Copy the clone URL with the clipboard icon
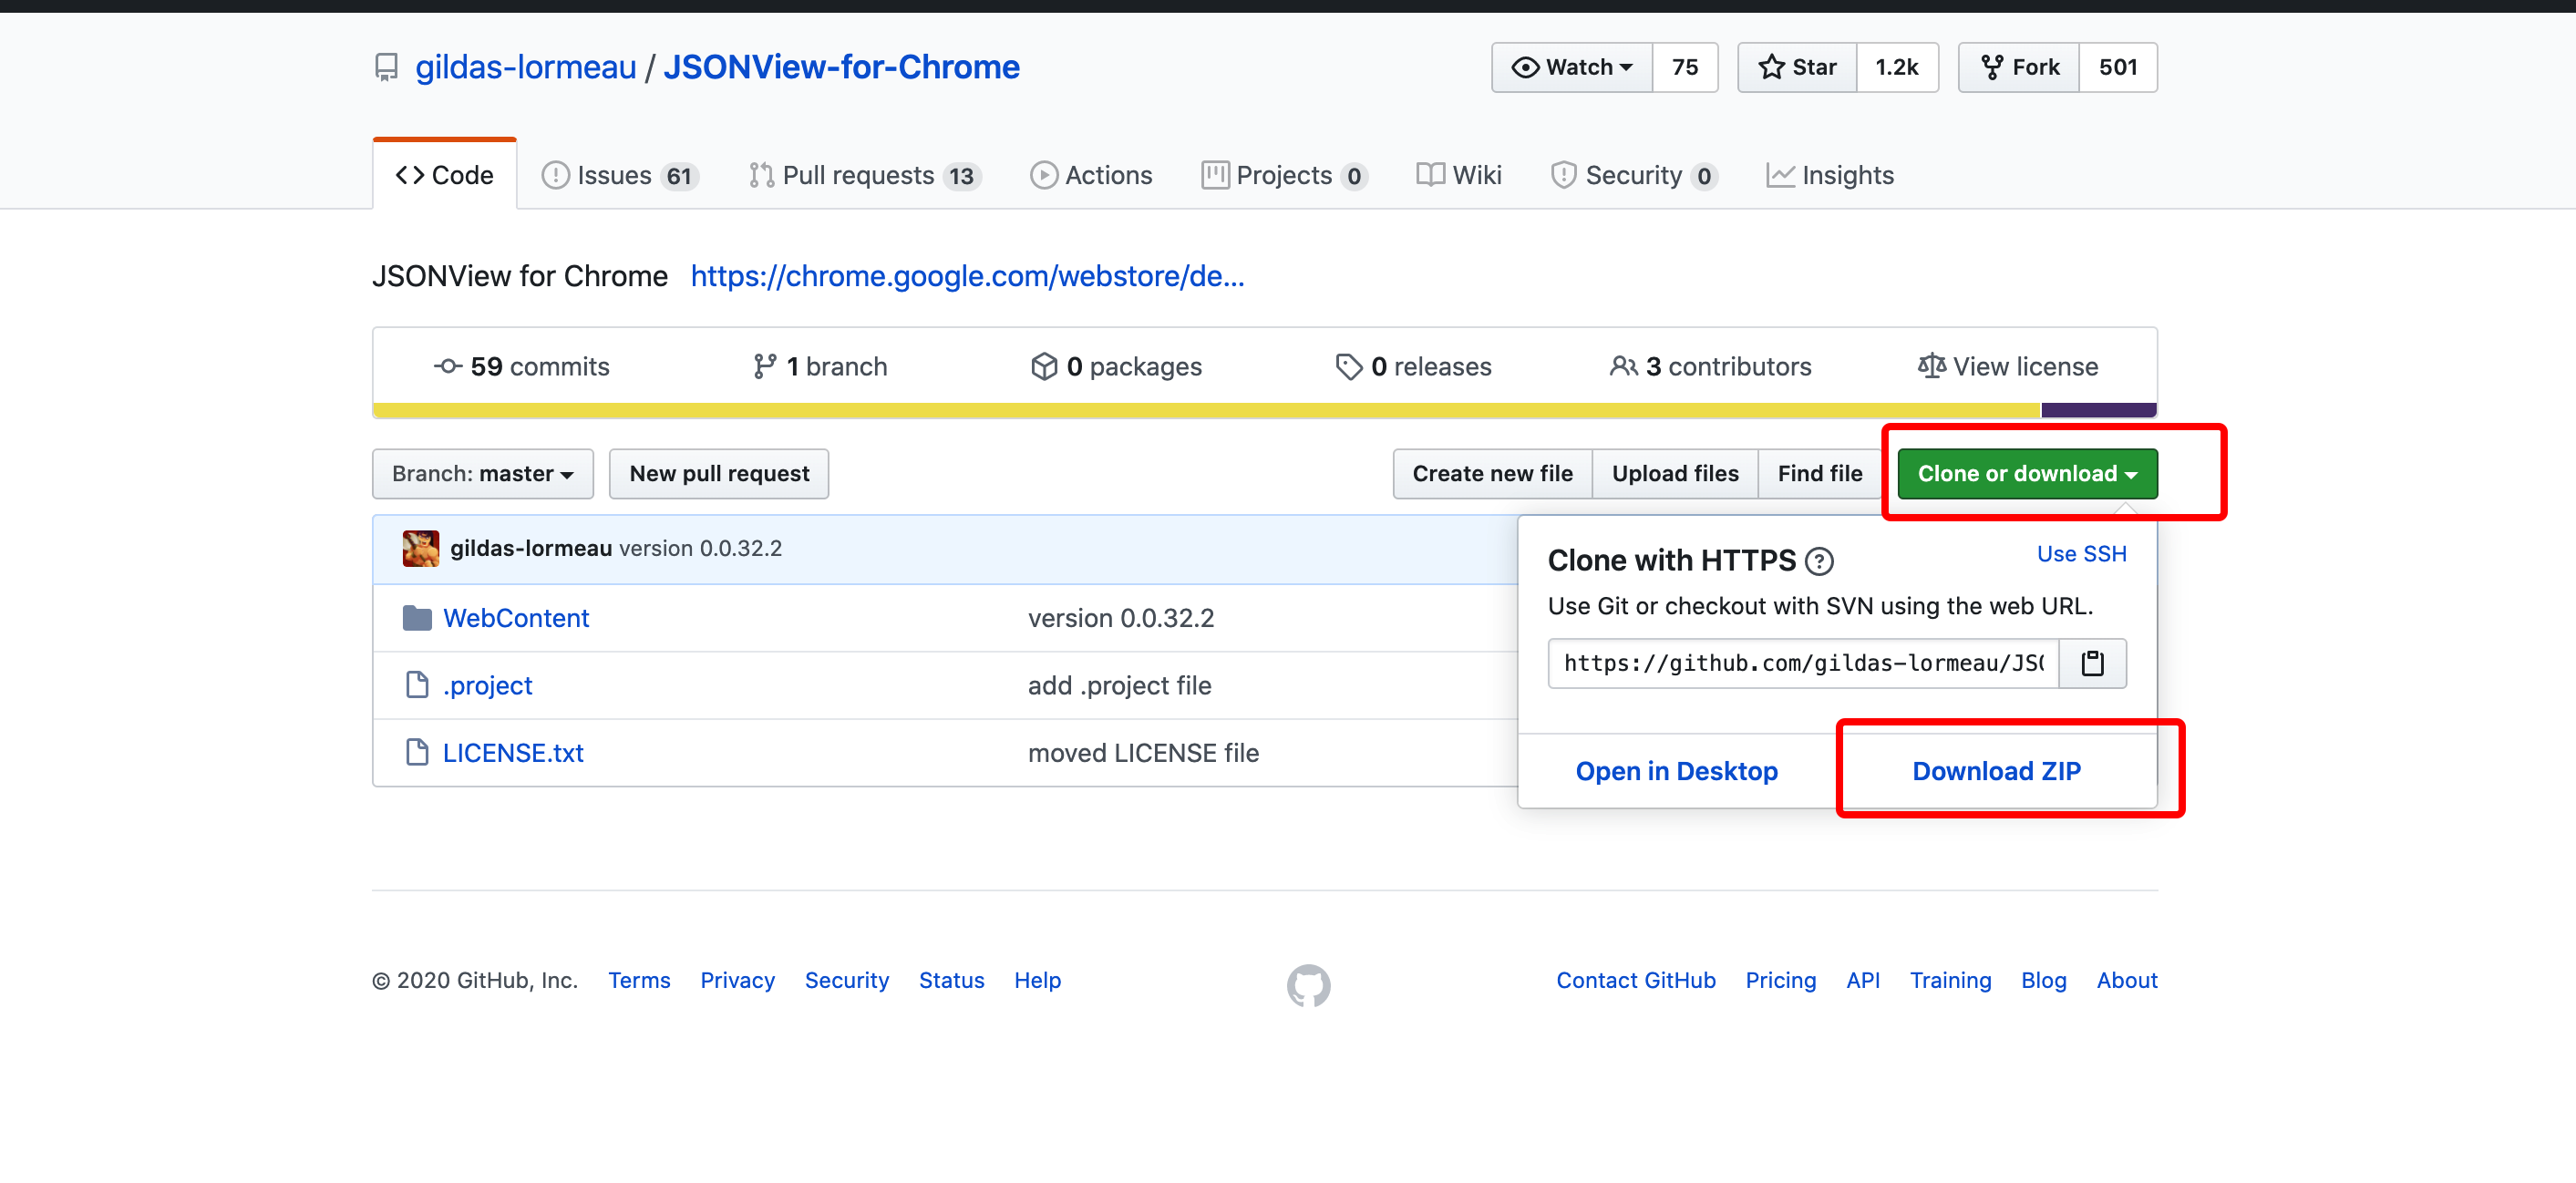 tap(2092, 663)
